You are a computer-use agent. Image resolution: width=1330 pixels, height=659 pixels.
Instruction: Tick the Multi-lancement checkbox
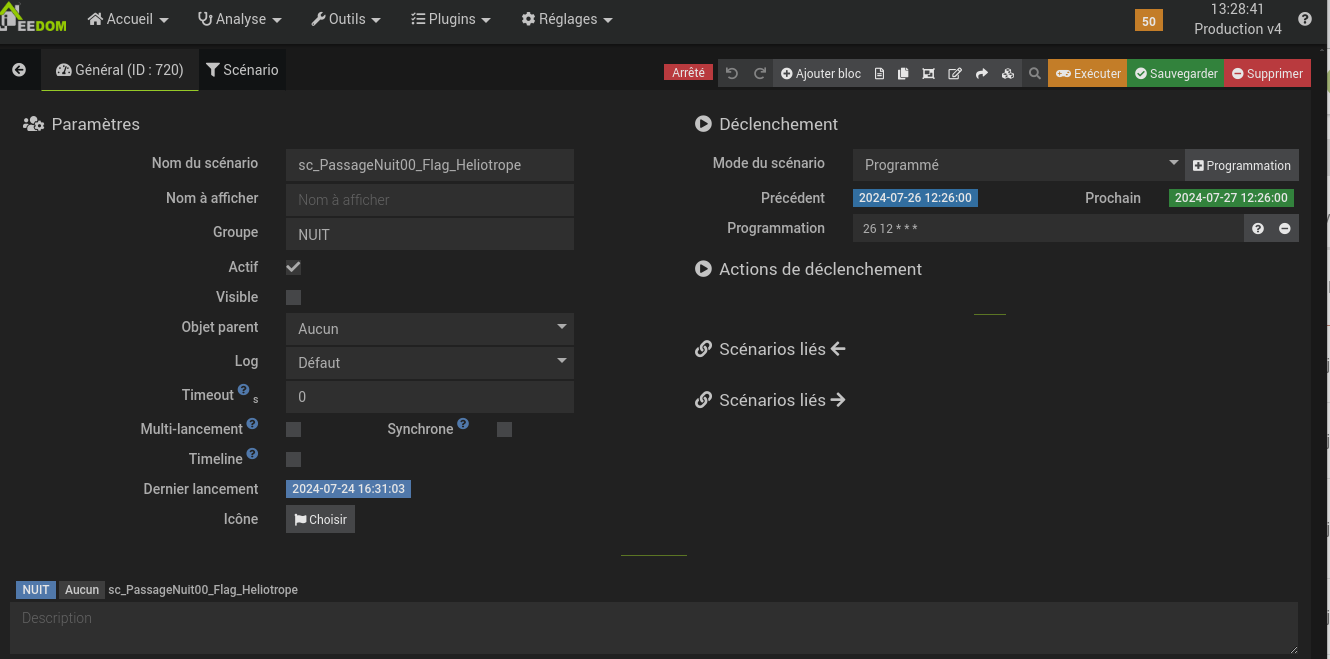click(294, 429)
